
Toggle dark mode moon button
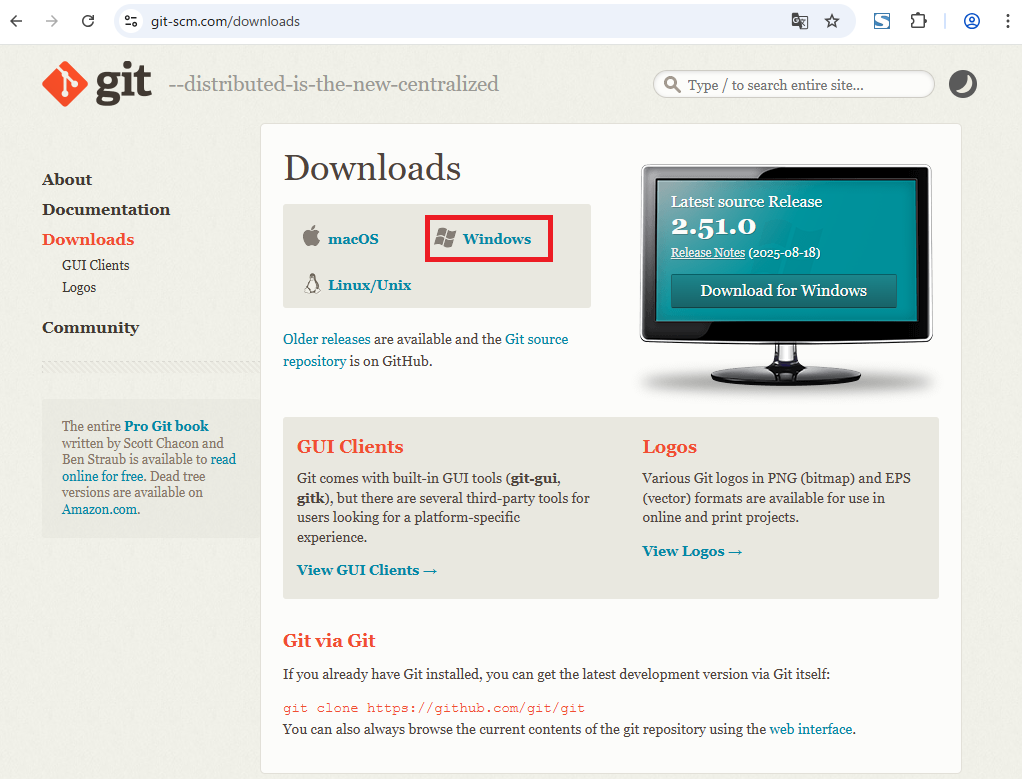(x=963, y=84)
